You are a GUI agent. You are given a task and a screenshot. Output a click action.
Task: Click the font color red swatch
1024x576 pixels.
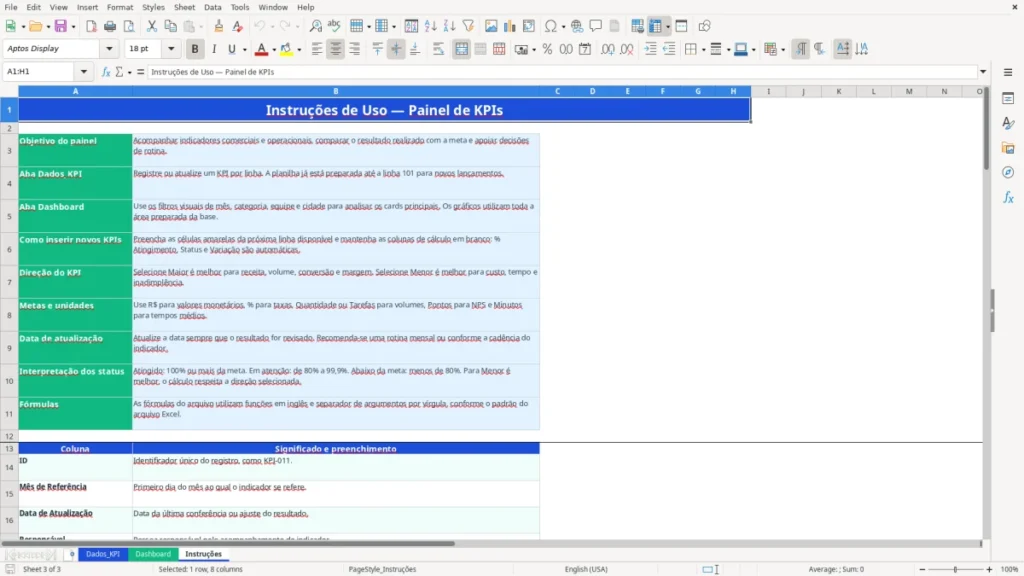tap(261, 49)
